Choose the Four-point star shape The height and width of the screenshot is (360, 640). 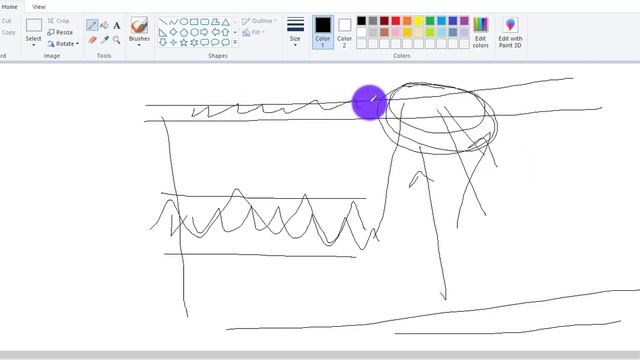click(x=173, y=42)
